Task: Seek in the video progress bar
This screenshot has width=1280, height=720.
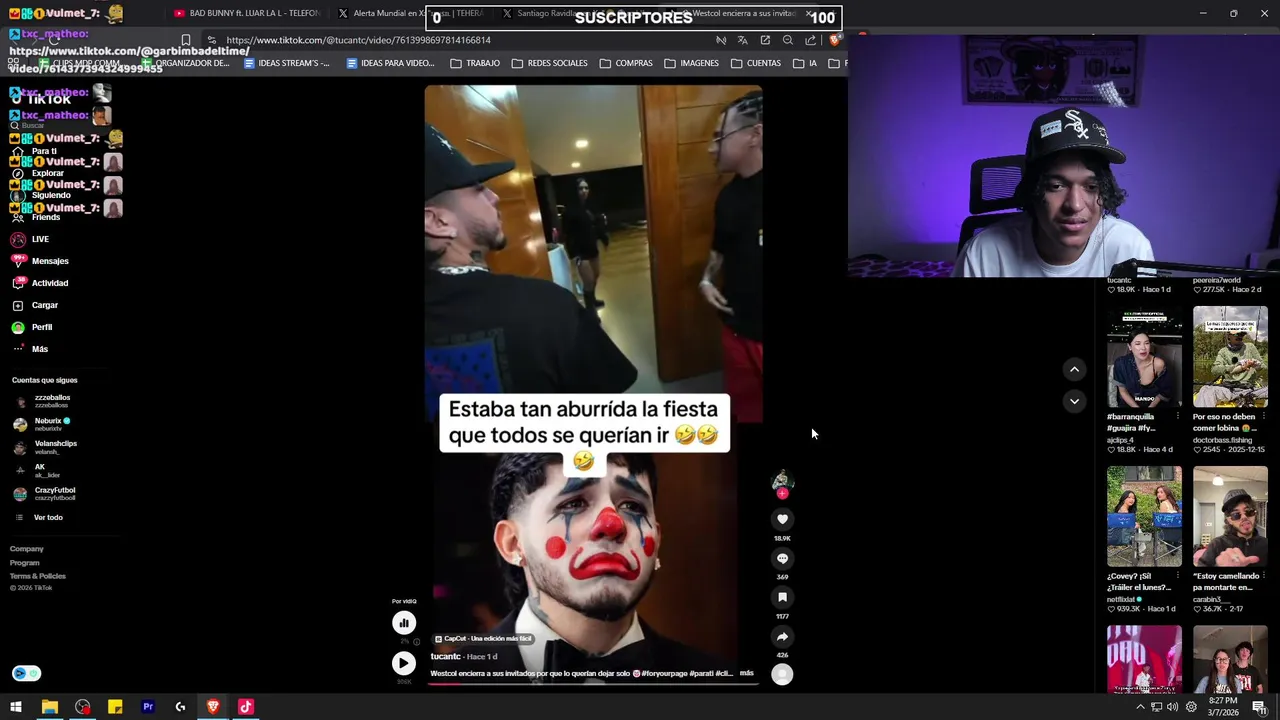Action: [x=594, y=683]
